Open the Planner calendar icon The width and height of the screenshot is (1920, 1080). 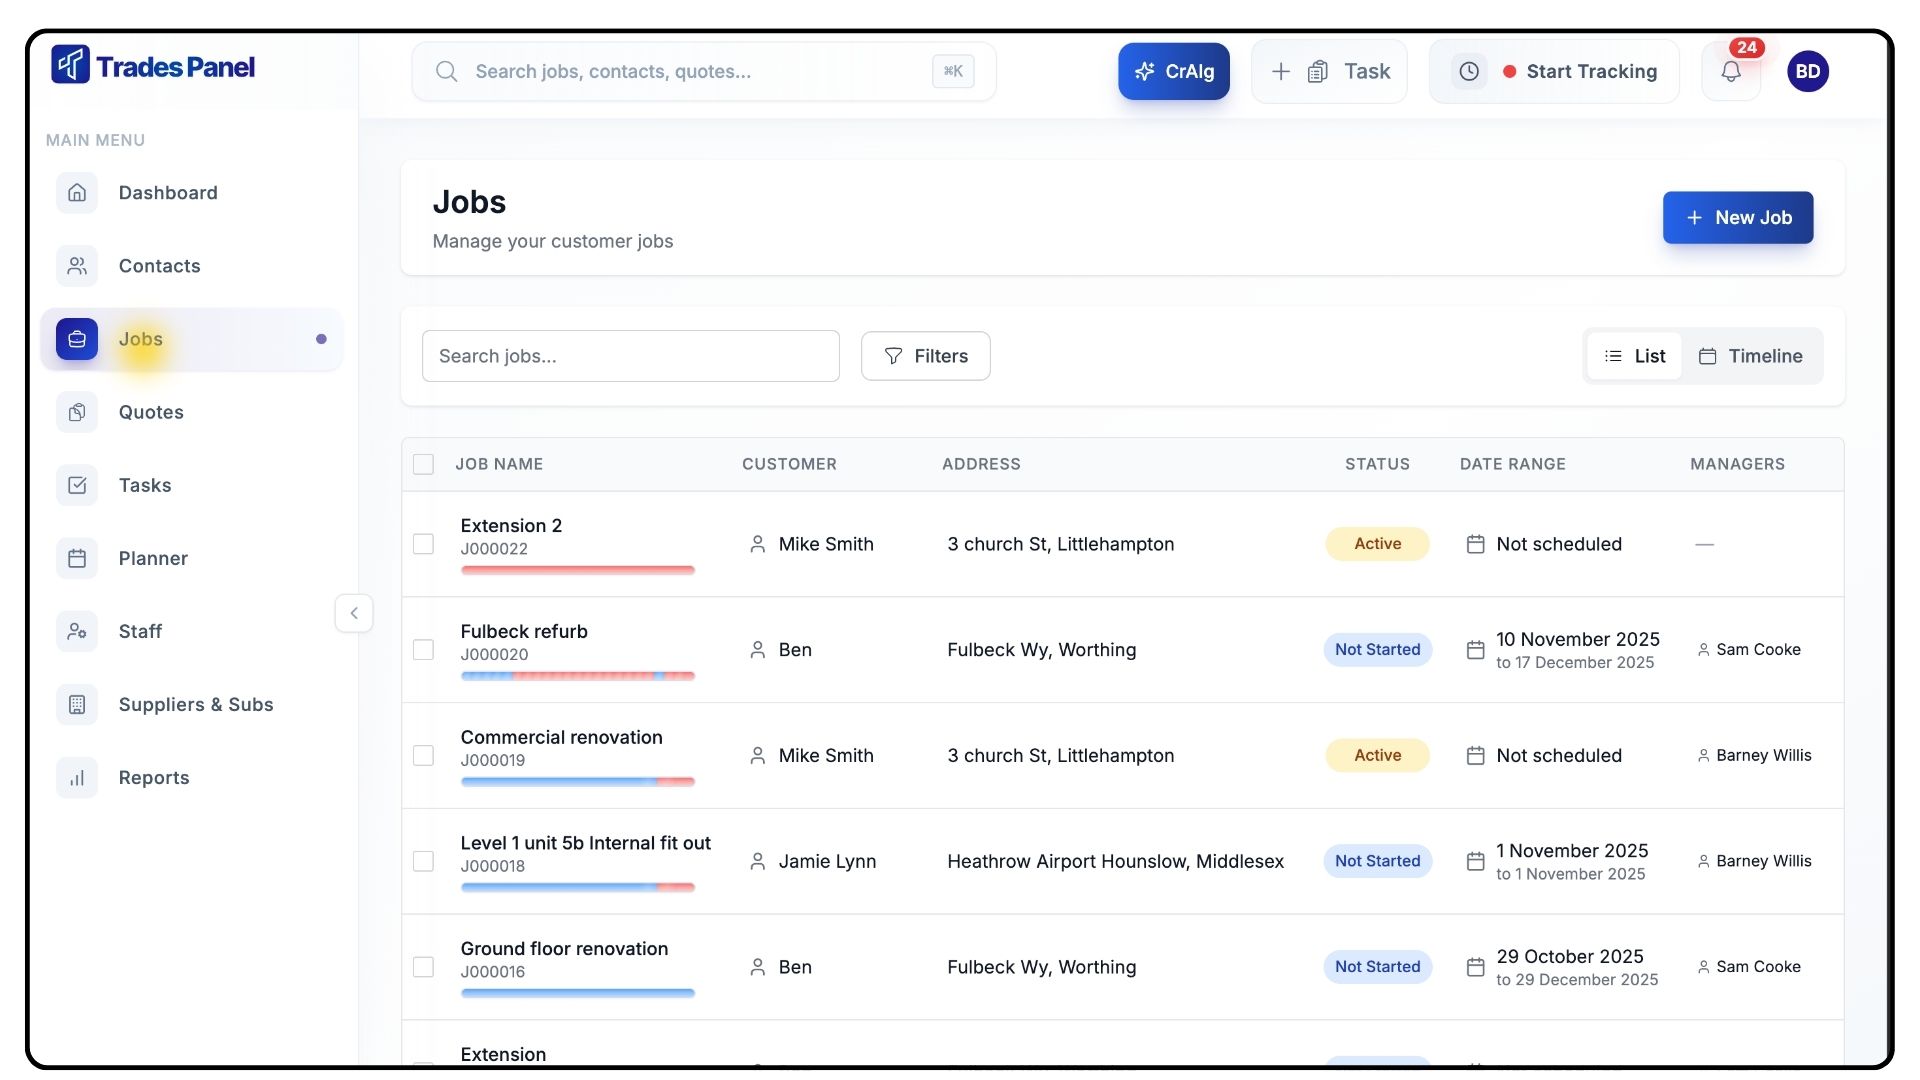click(x=77, y=558)
